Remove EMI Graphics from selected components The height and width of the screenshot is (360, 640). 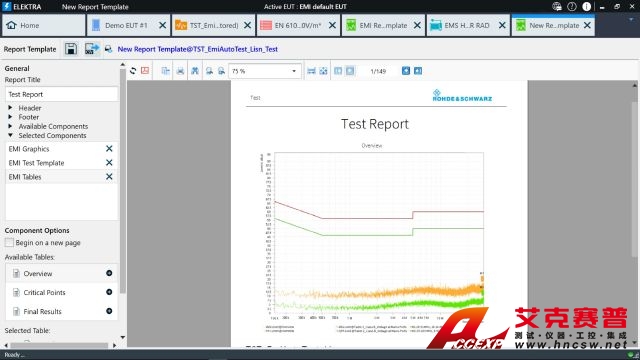tap(109, 149)
